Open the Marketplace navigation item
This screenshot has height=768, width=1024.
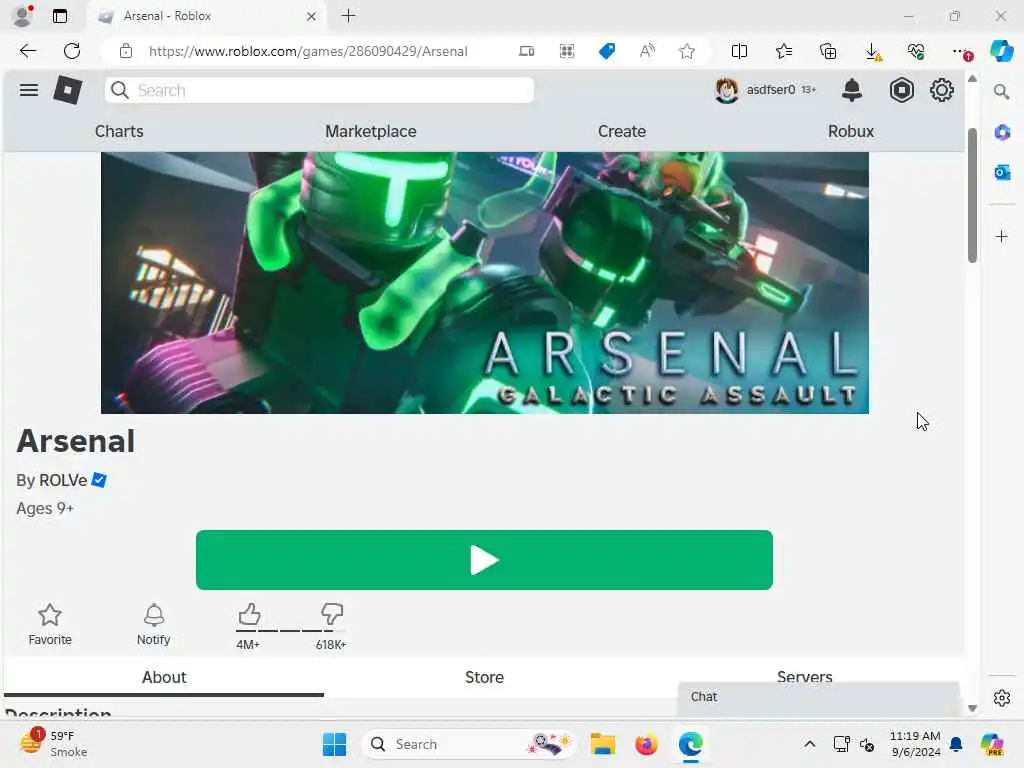[370, 131]
